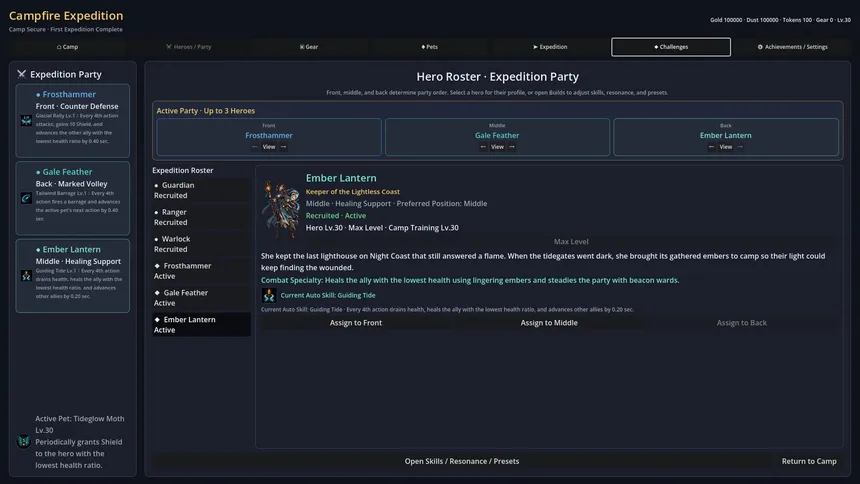Image resolution: width=860 pixels, height=484 pixels.
Task: Move Ember Lantern left with the arrow
Action: (x=711, y=147)
